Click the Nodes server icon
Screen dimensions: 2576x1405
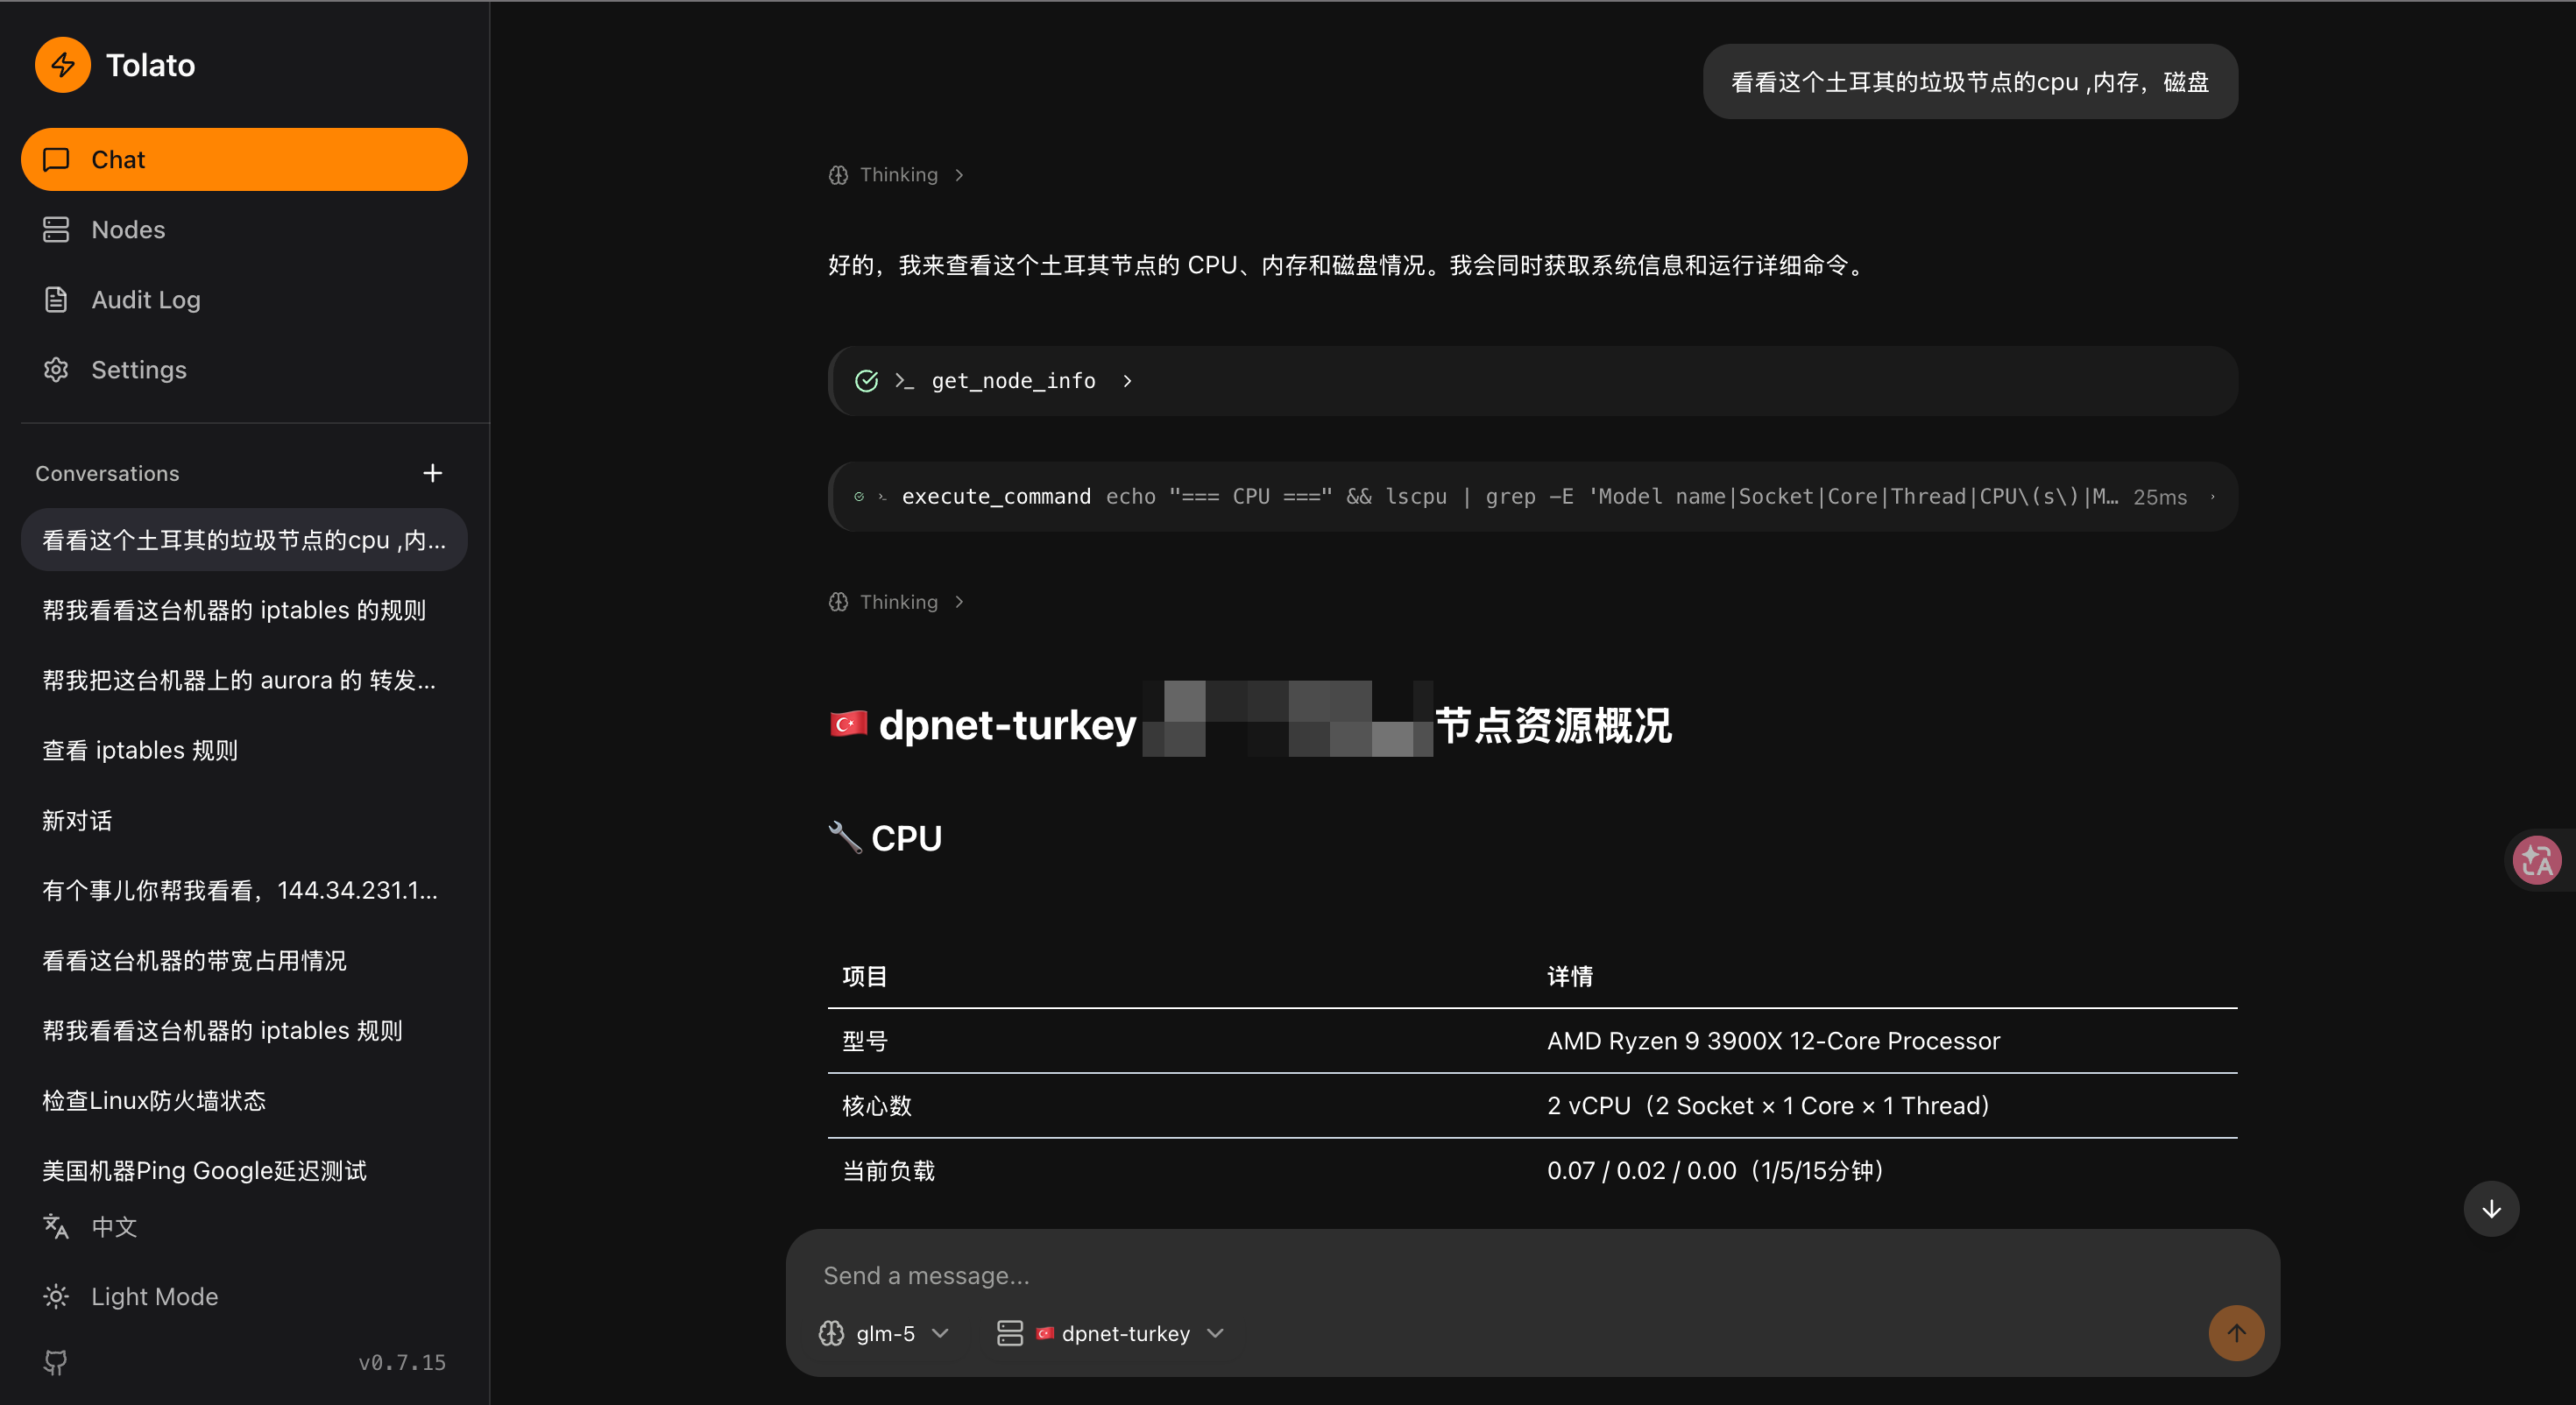point(56,230)
